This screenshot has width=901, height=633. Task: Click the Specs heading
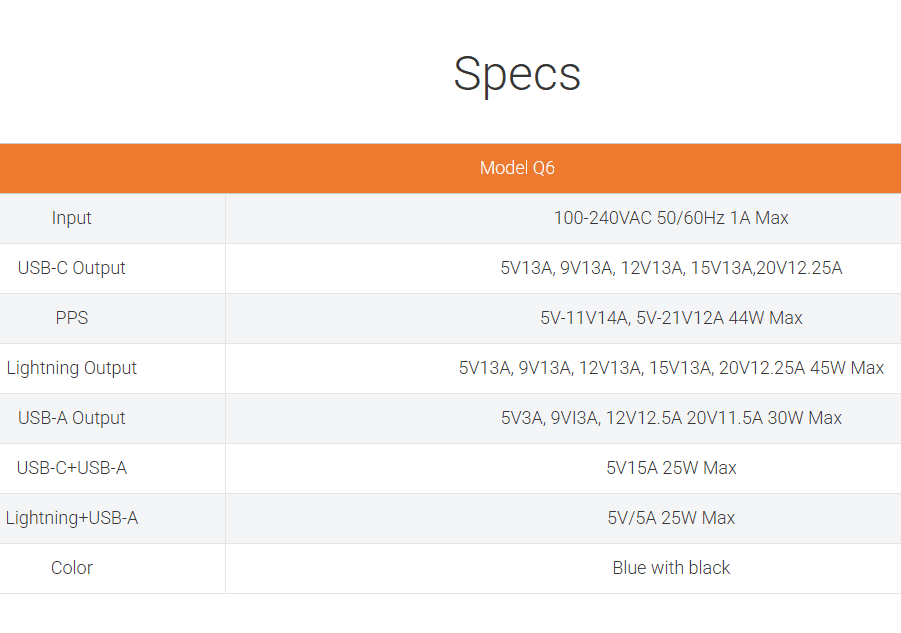[x=517, y=73]
